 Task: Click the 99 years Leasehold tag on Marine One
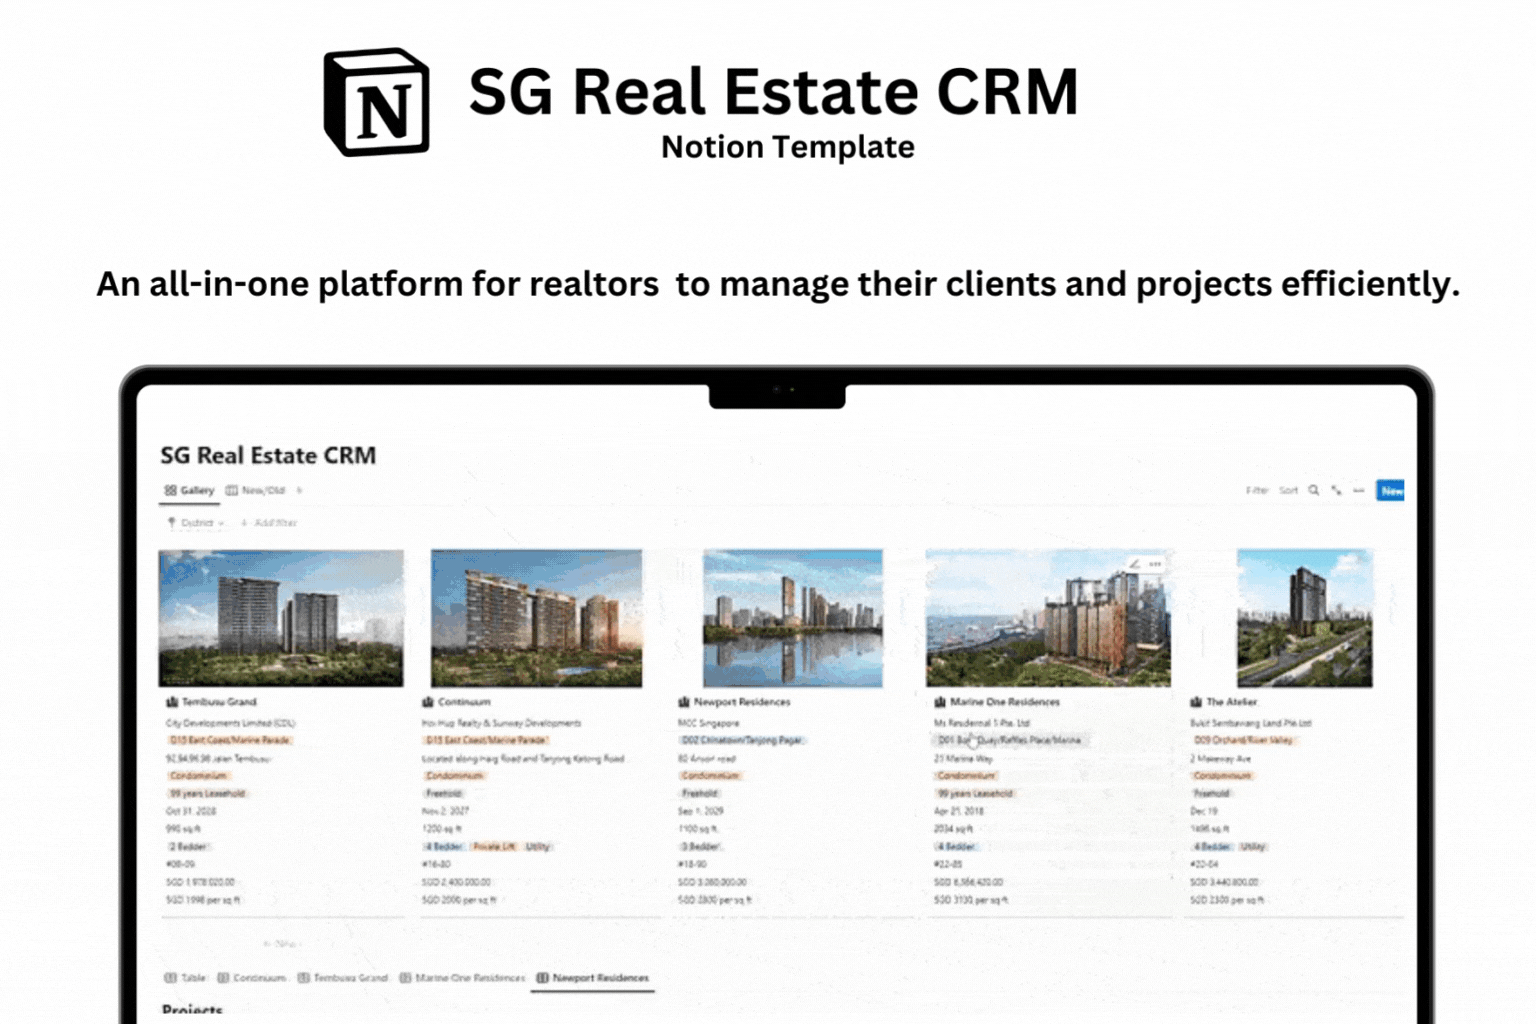coord(975,793)
